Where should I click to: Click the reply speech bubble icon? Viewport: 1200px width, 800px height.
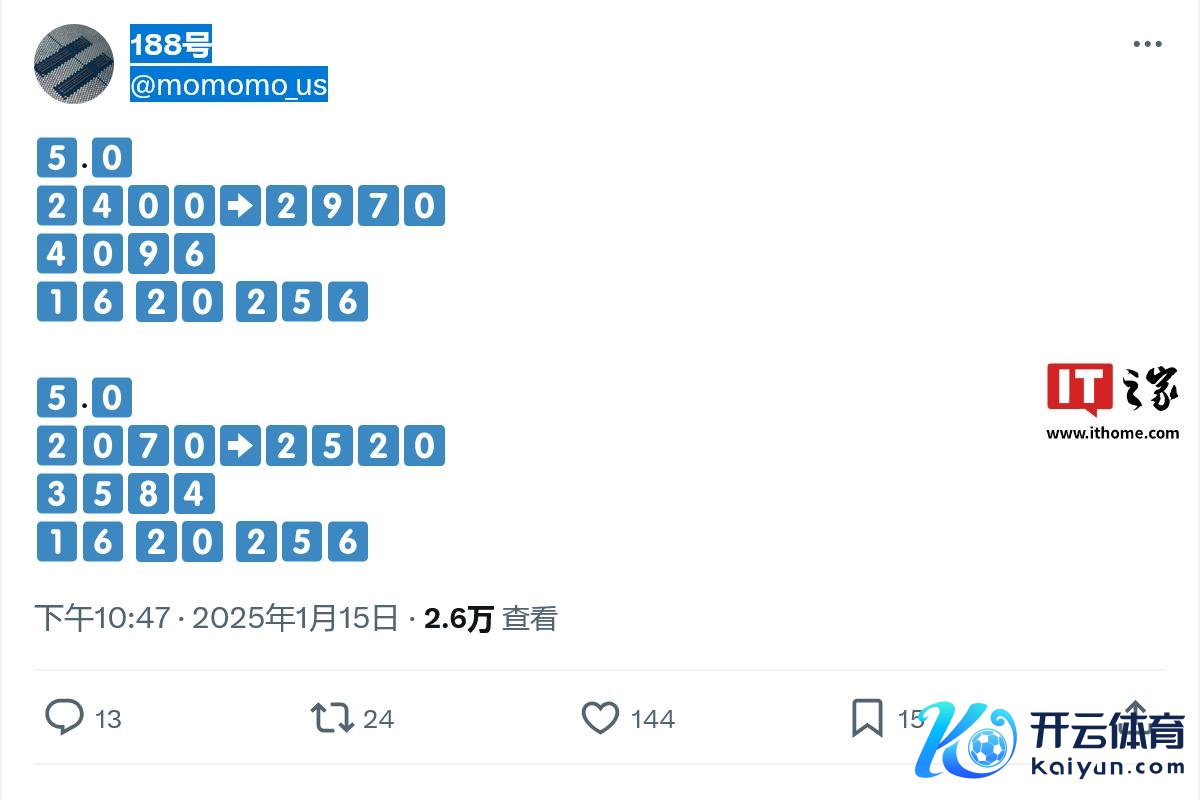pyautogui.click(x=65, y=717)
